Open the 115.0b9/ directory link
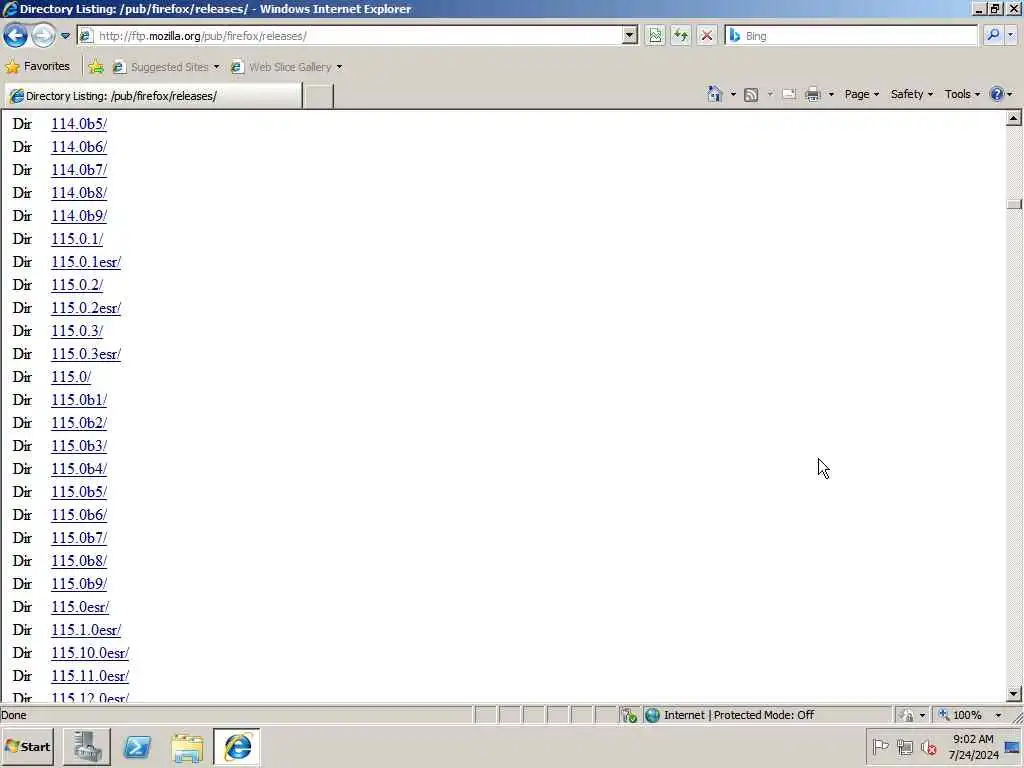Screen dimensions: 1024x768 (79, 584)
